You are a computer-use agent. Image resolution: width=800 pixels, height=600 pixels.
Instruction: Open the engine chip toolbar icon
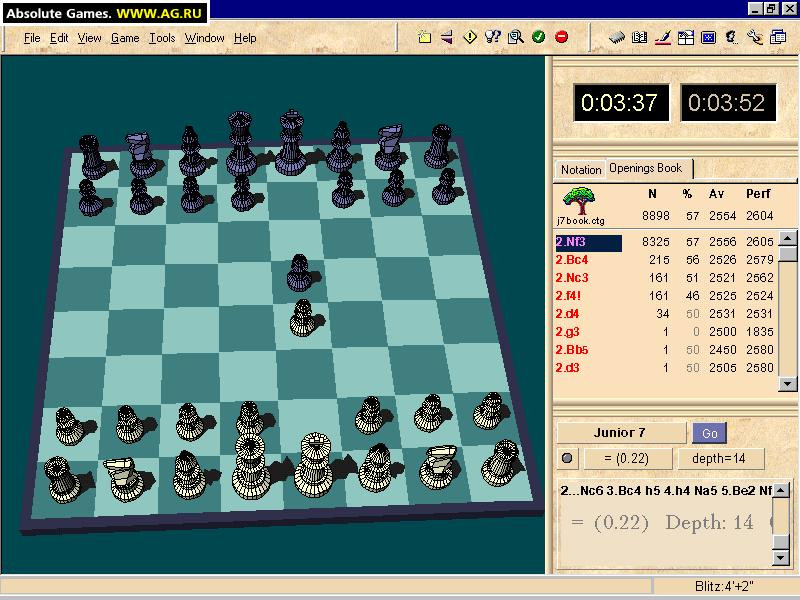(616, 37)
